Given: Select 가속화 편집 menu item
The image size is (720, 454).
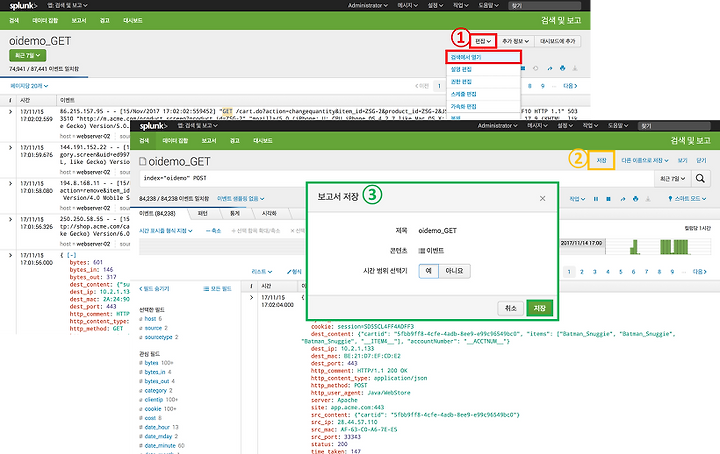Looking at the screenshot, I should click(x=484, y=106).
